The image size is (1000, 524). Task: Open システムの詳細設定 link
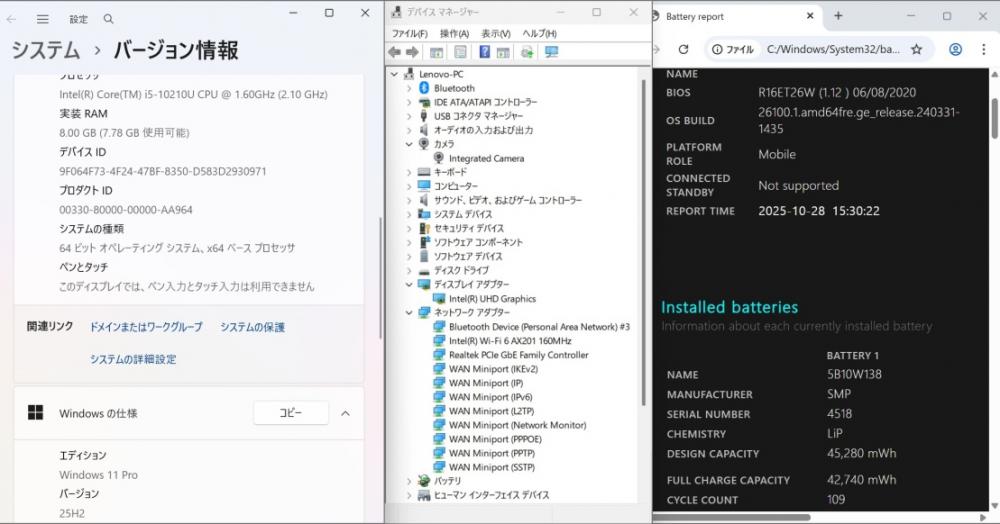point(133,359)
